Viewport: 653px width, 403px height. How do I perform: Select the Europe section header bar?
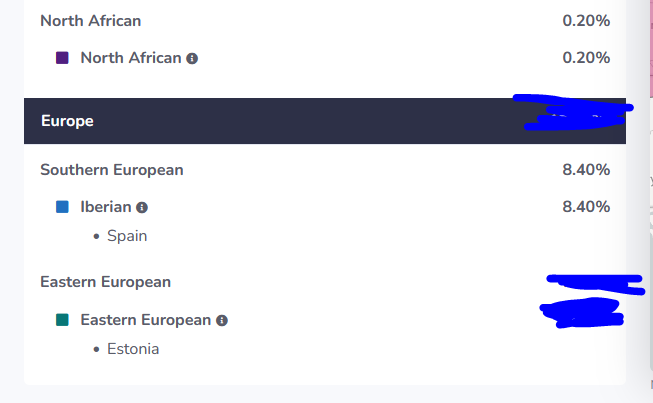pyautogui.click(x=325, y=121)
